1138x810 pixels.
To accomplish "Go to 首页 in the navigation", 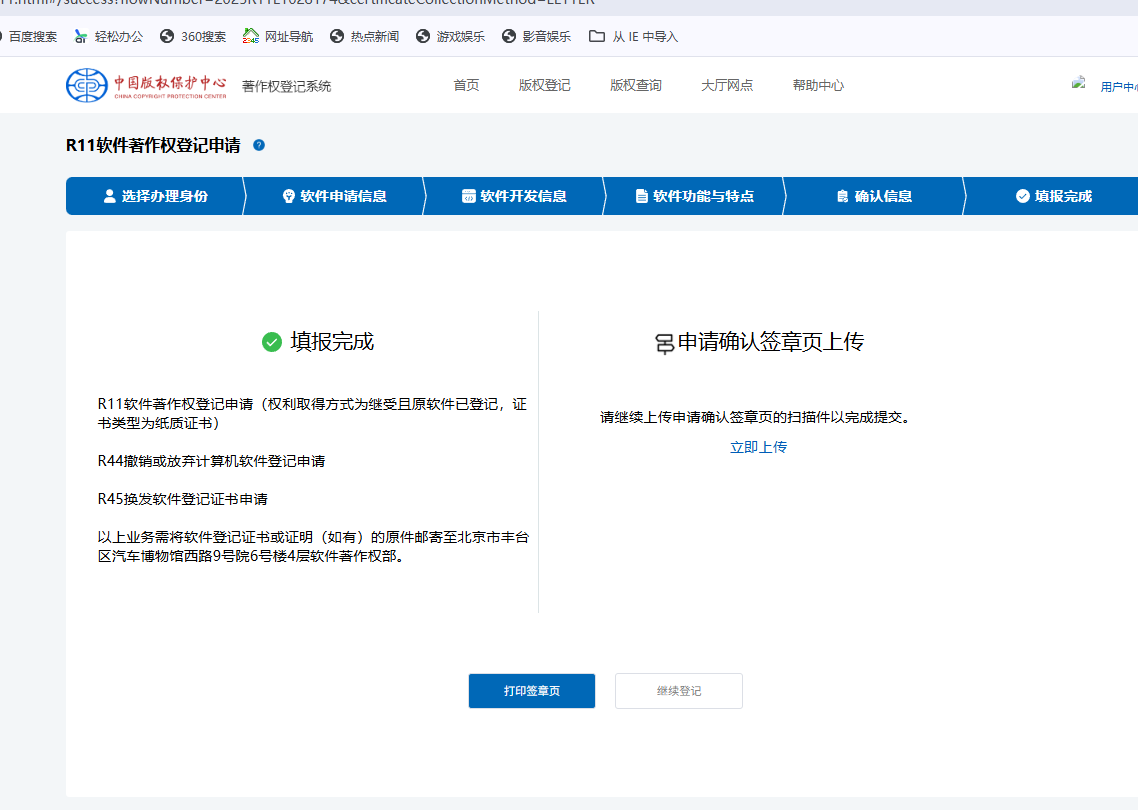I will click(466, 85).
